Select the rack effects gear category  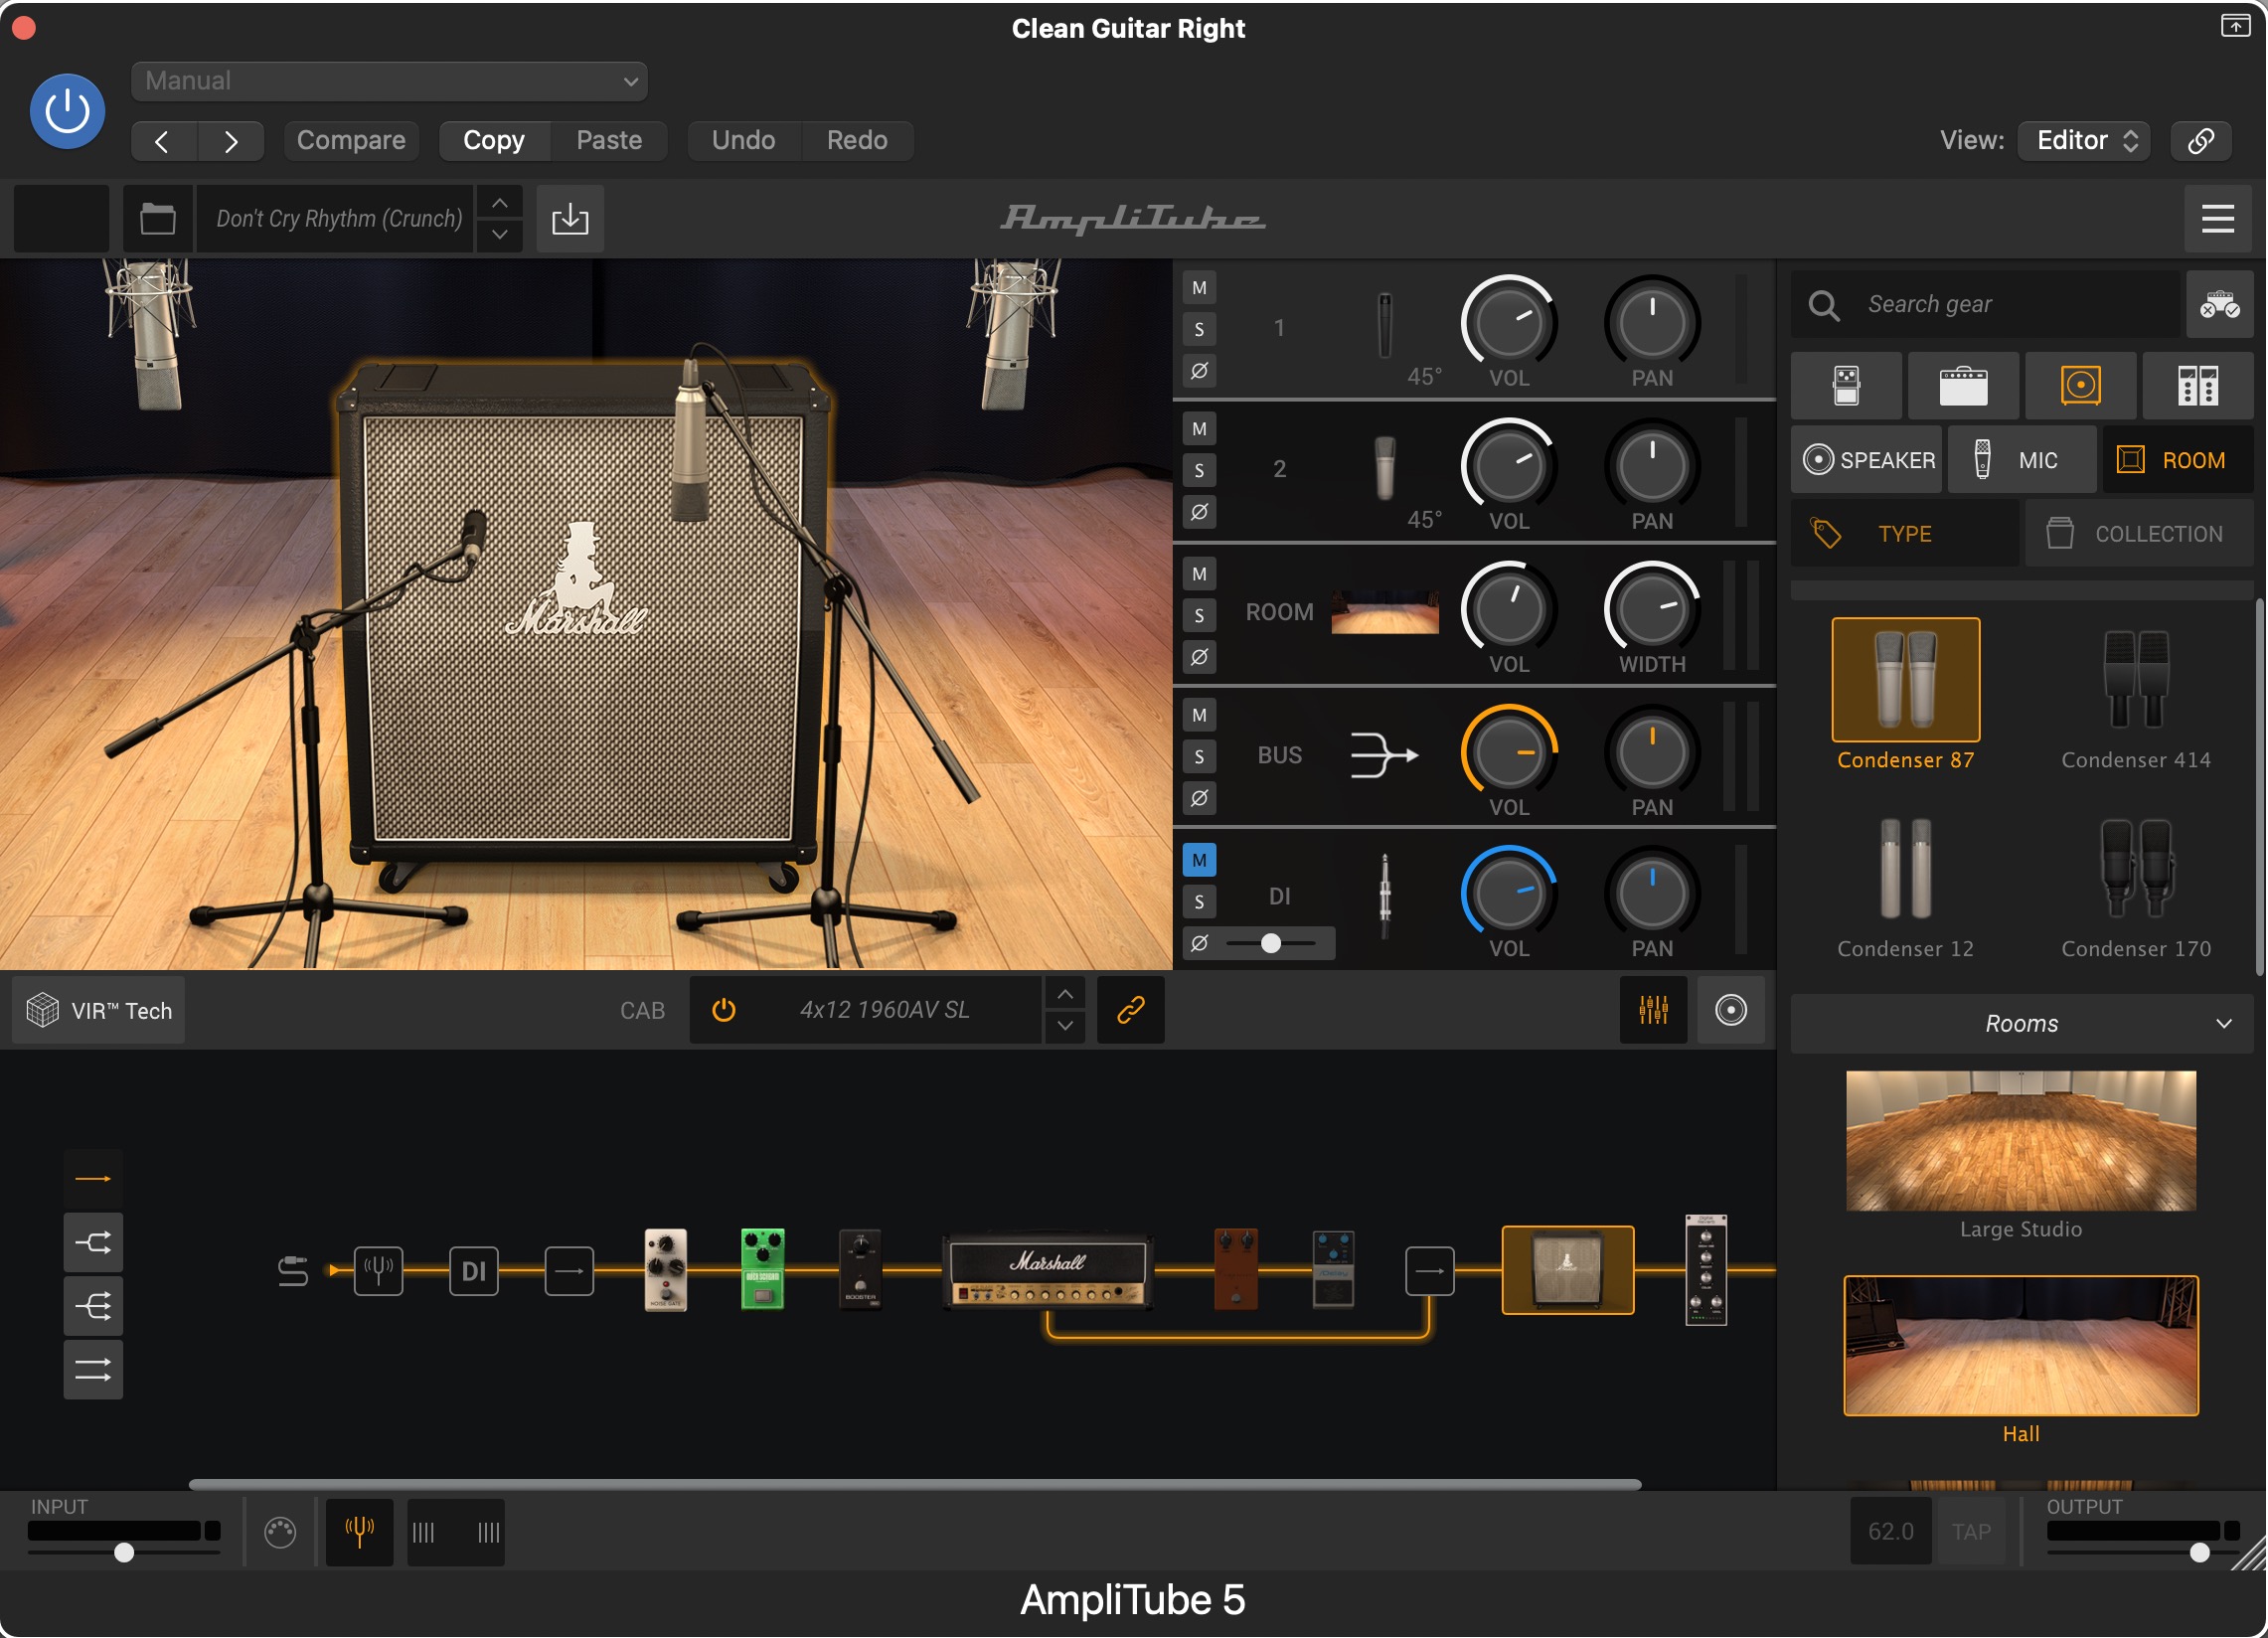click(2198, 386)
